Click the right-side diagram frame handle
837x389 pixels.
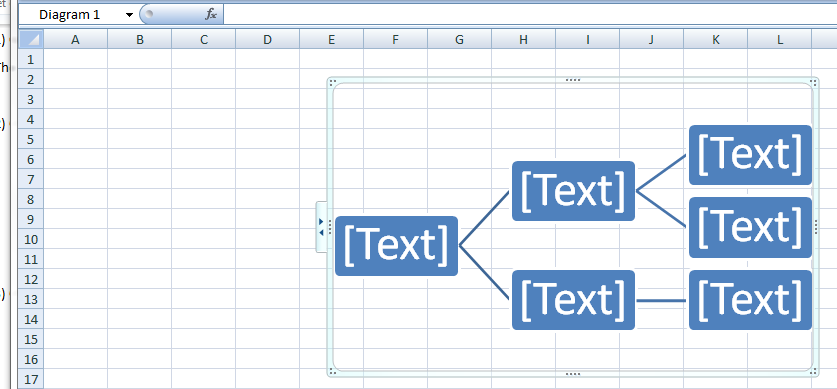pos(816,227)
